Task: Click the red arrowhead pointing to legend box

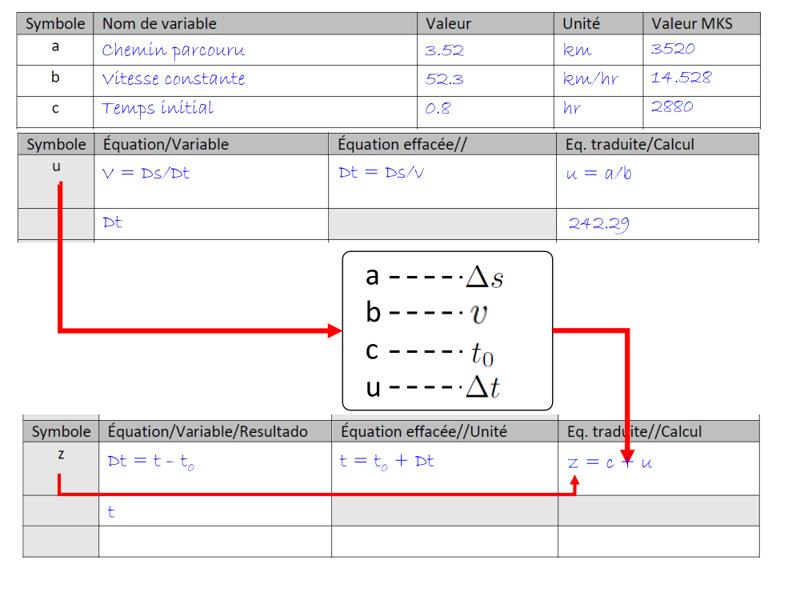Action: pyautogui.click(x=335, y=331)
